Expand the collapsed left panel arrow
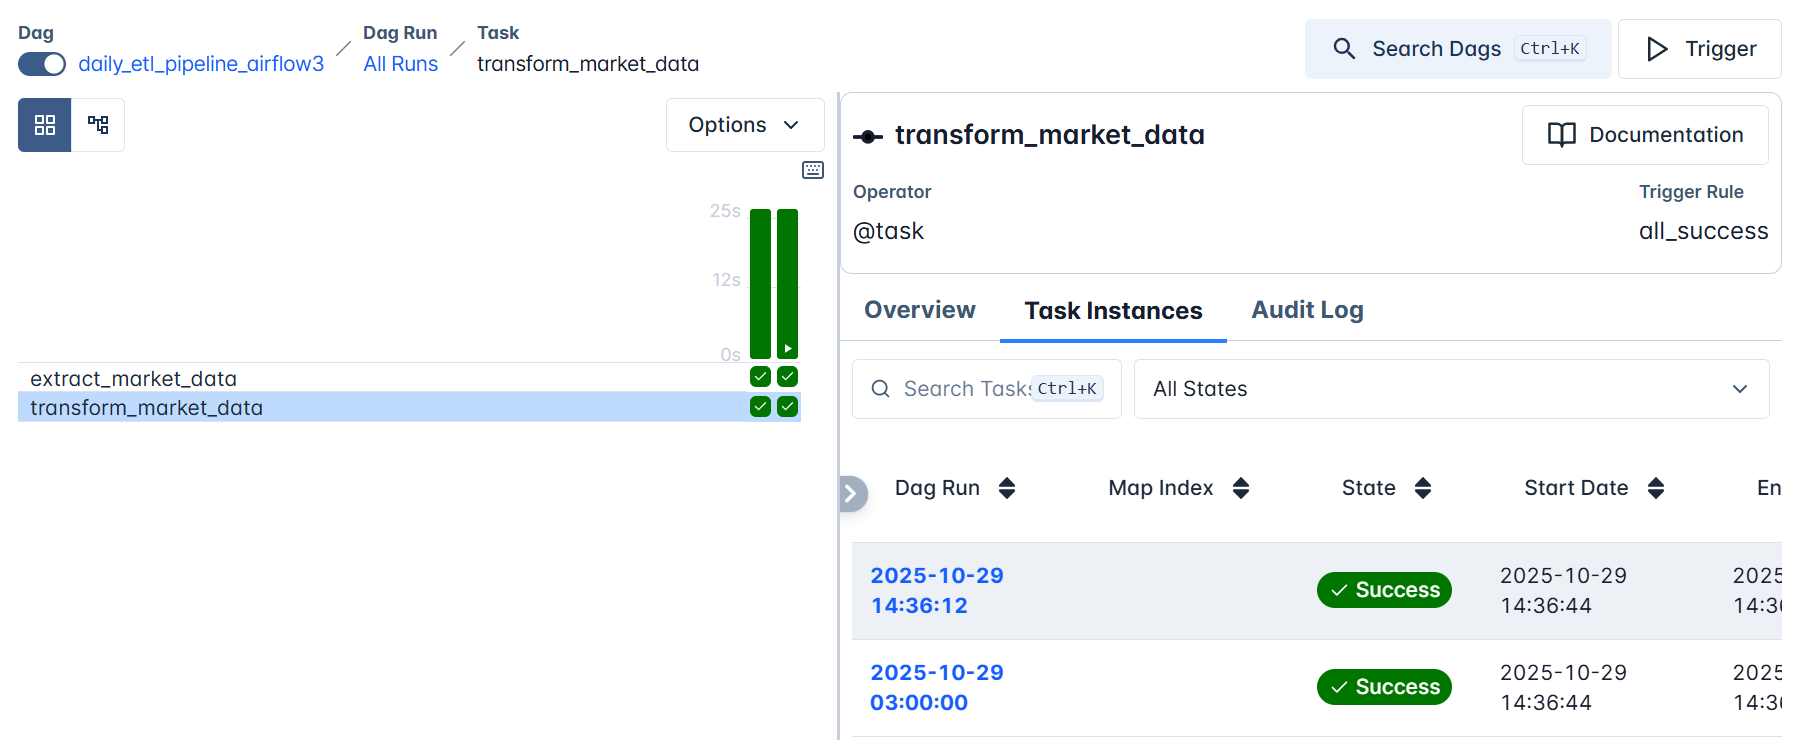1799x740 pixels. coord(851,493)
